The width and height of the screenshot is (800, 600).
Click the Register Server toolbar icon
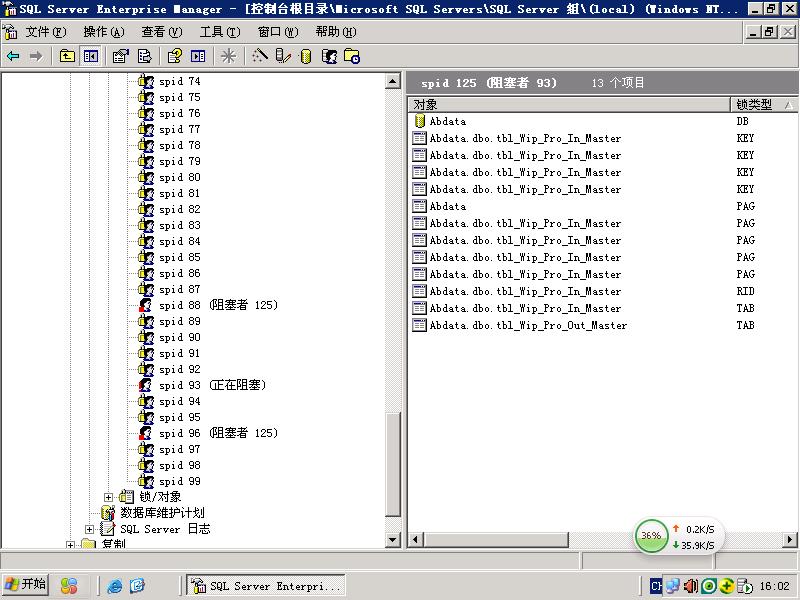[x=283, y=56]
